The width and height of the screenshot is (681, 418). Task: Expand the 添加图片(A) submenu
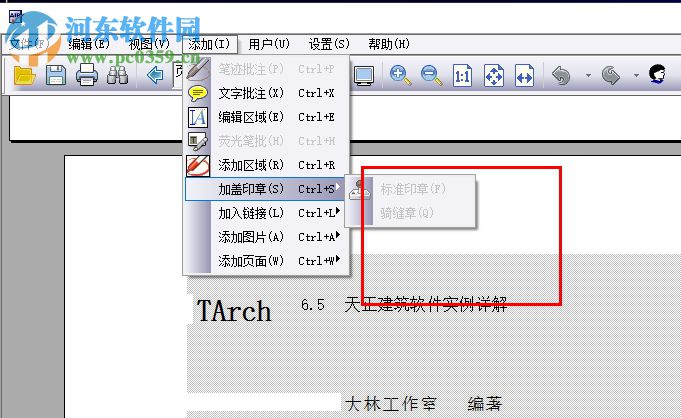tap(267, 237)
